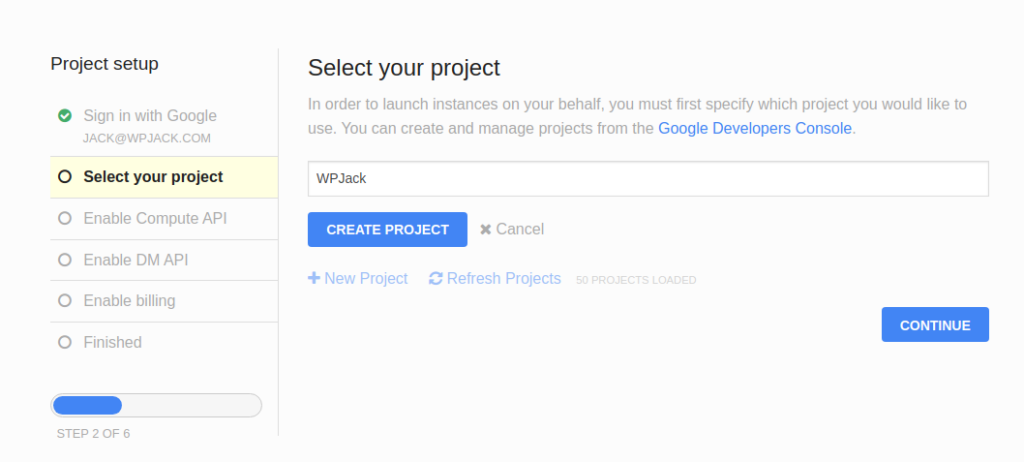The height and width of the screenshot is (462, 1024).
Task: Click the step progress bar
Action: (156, 405)
